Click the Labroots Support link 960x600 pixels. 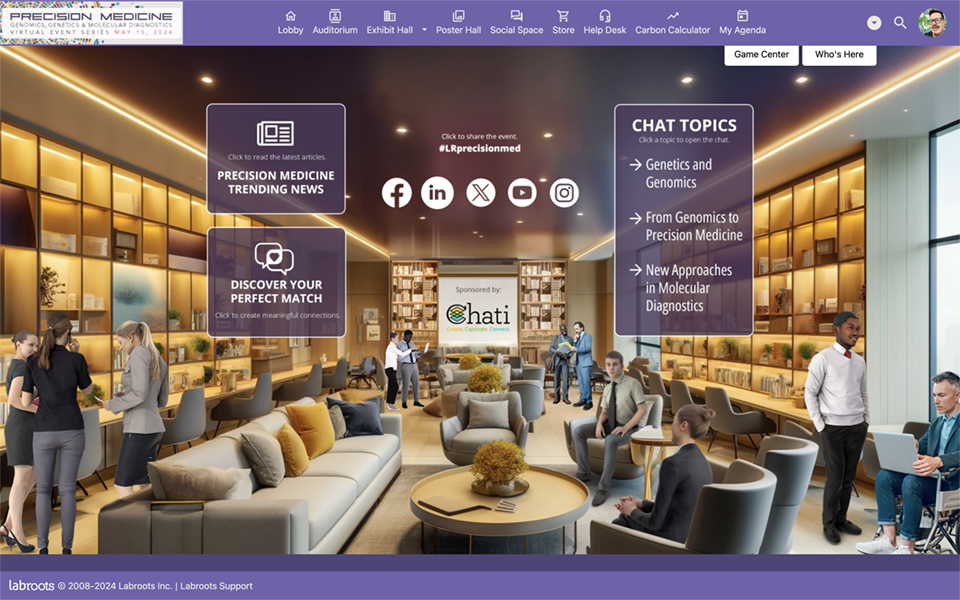coord(216,586)
